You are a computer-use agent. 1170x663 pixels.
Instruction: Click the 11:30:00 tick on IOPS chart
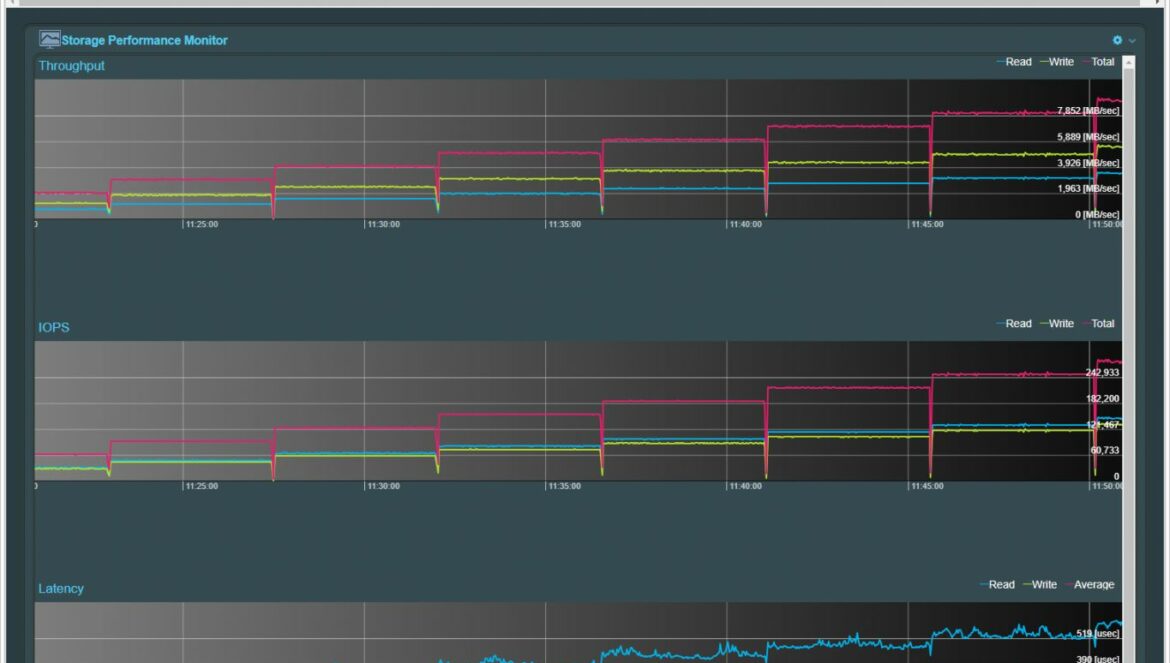point(383,486)
